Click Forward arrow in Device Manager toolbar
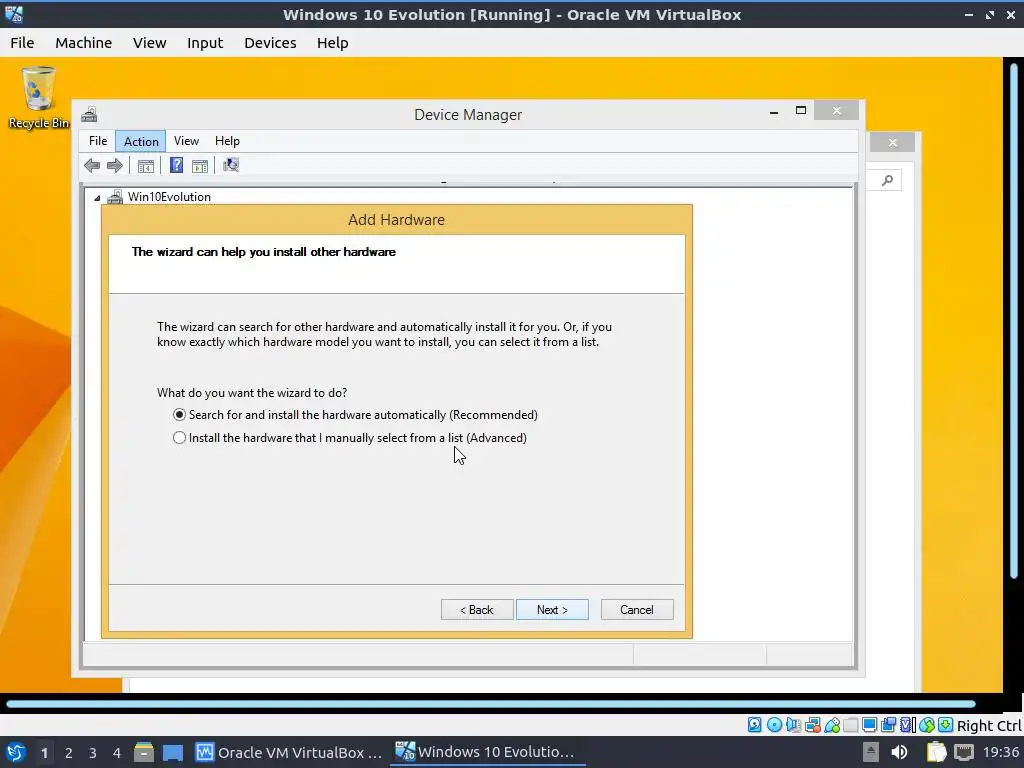 115,165
